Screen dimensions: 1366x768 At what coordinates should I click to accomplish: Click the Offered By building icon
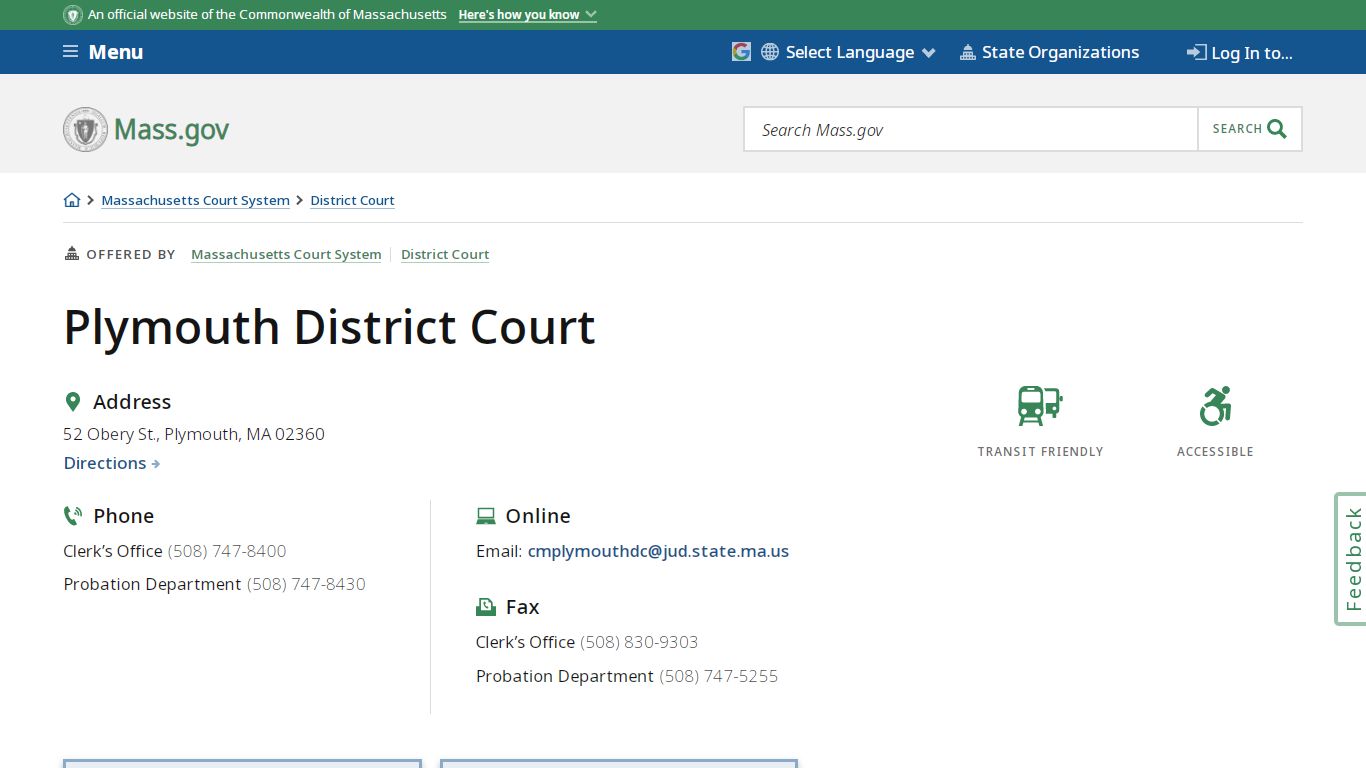click(72, 254)
